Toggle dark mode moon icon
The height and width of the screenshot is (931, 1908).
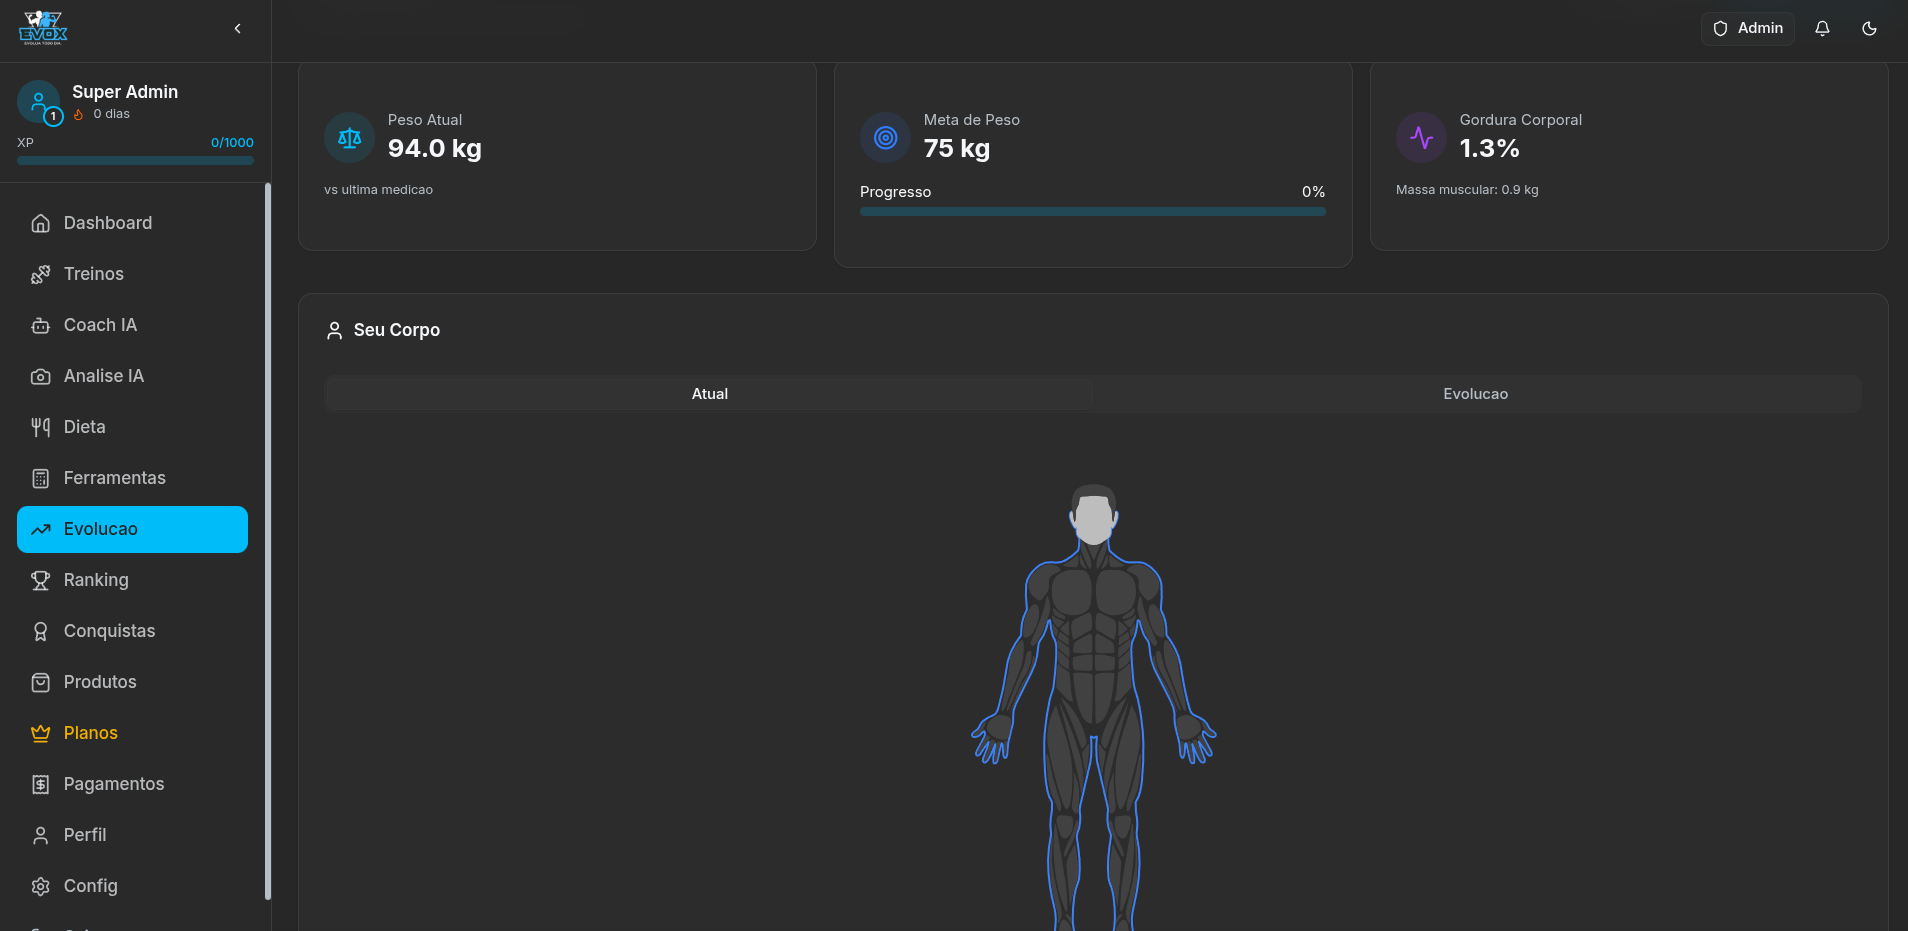pos(1869,28)
